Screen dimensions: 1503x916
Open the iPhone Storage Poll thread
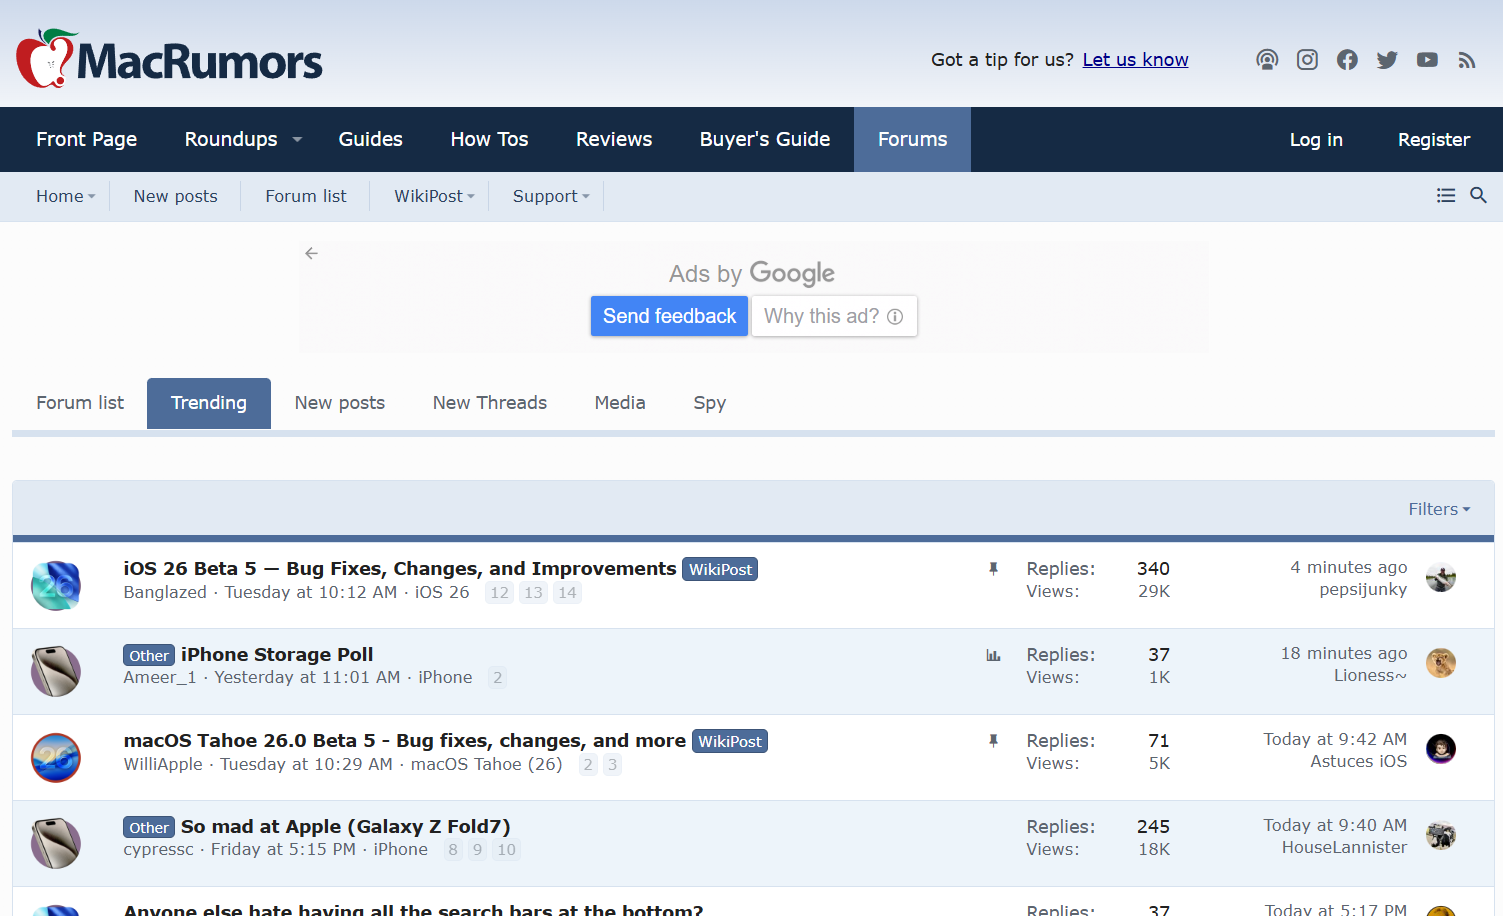click(x=277, y=654)
